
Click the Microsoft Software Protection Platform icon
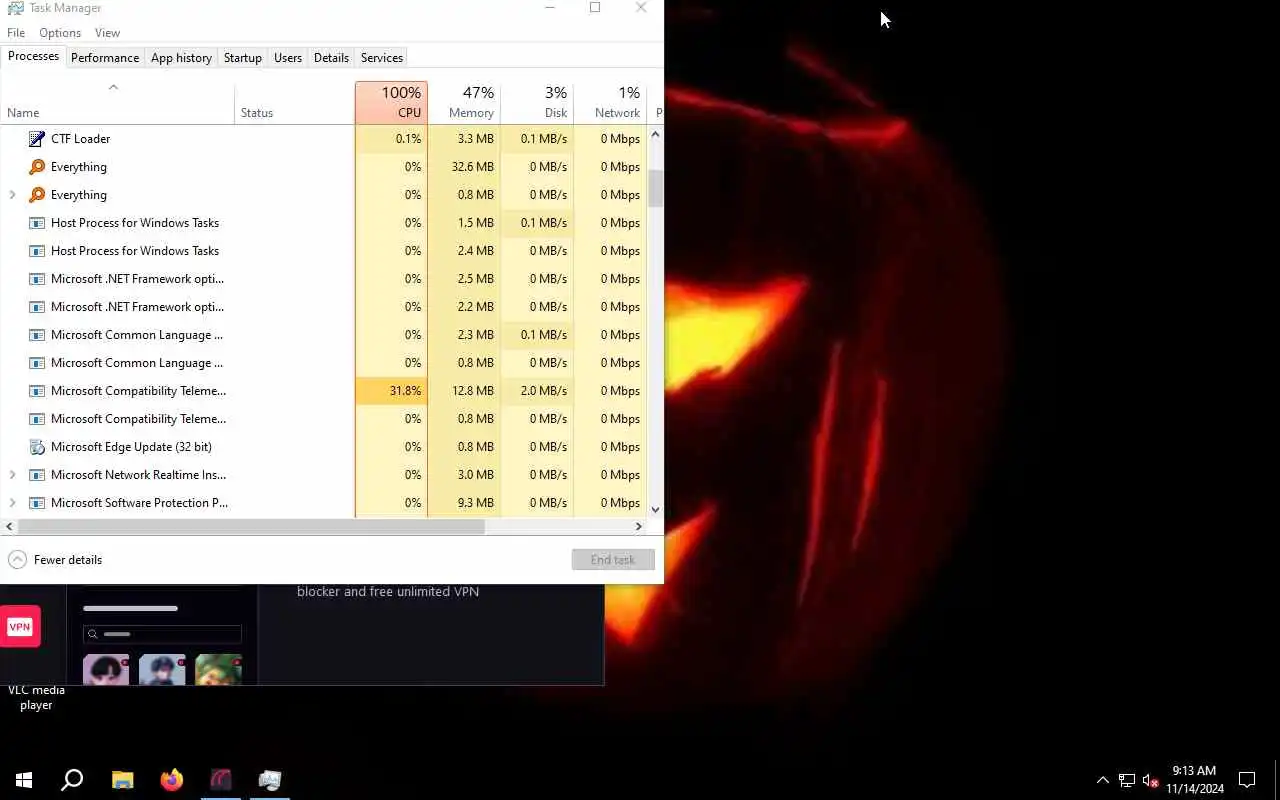(37, 503)
